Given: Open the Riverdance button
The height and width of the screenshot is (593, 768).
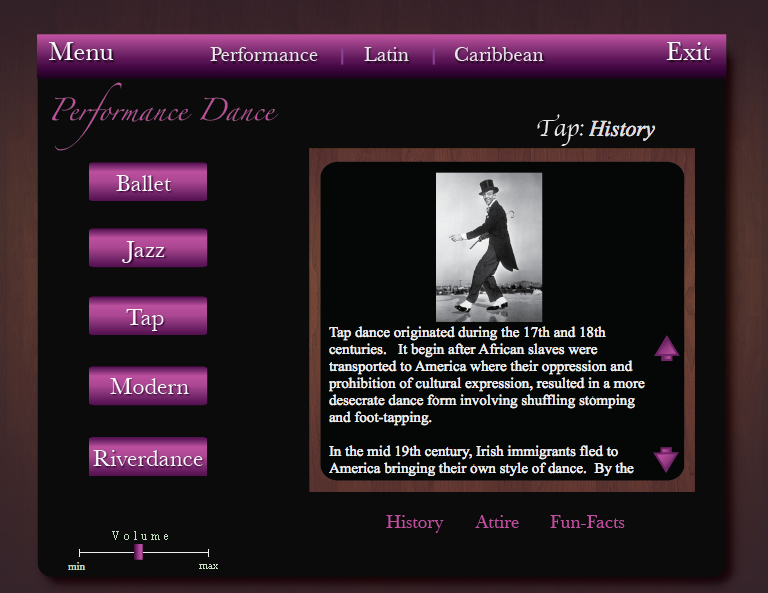Looking at the screenshot, I should [x=148, y=457].
